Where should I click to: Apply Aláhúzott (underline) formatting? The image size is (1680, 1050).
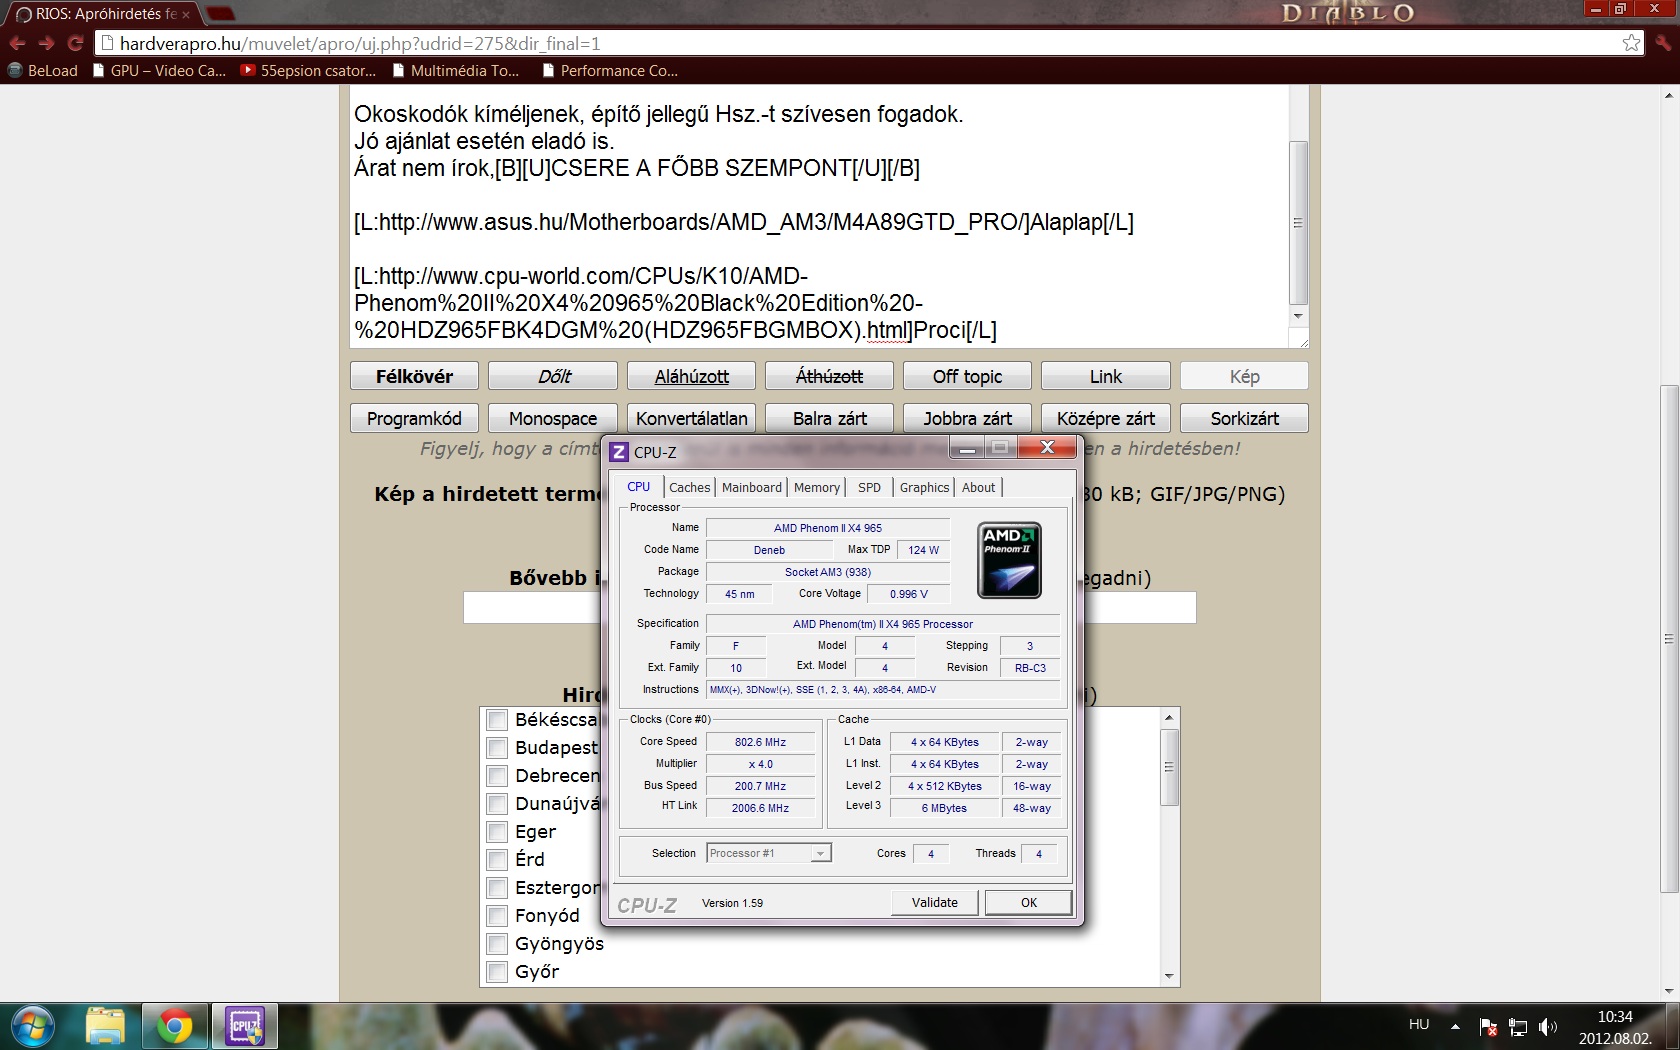click(691, 376)
